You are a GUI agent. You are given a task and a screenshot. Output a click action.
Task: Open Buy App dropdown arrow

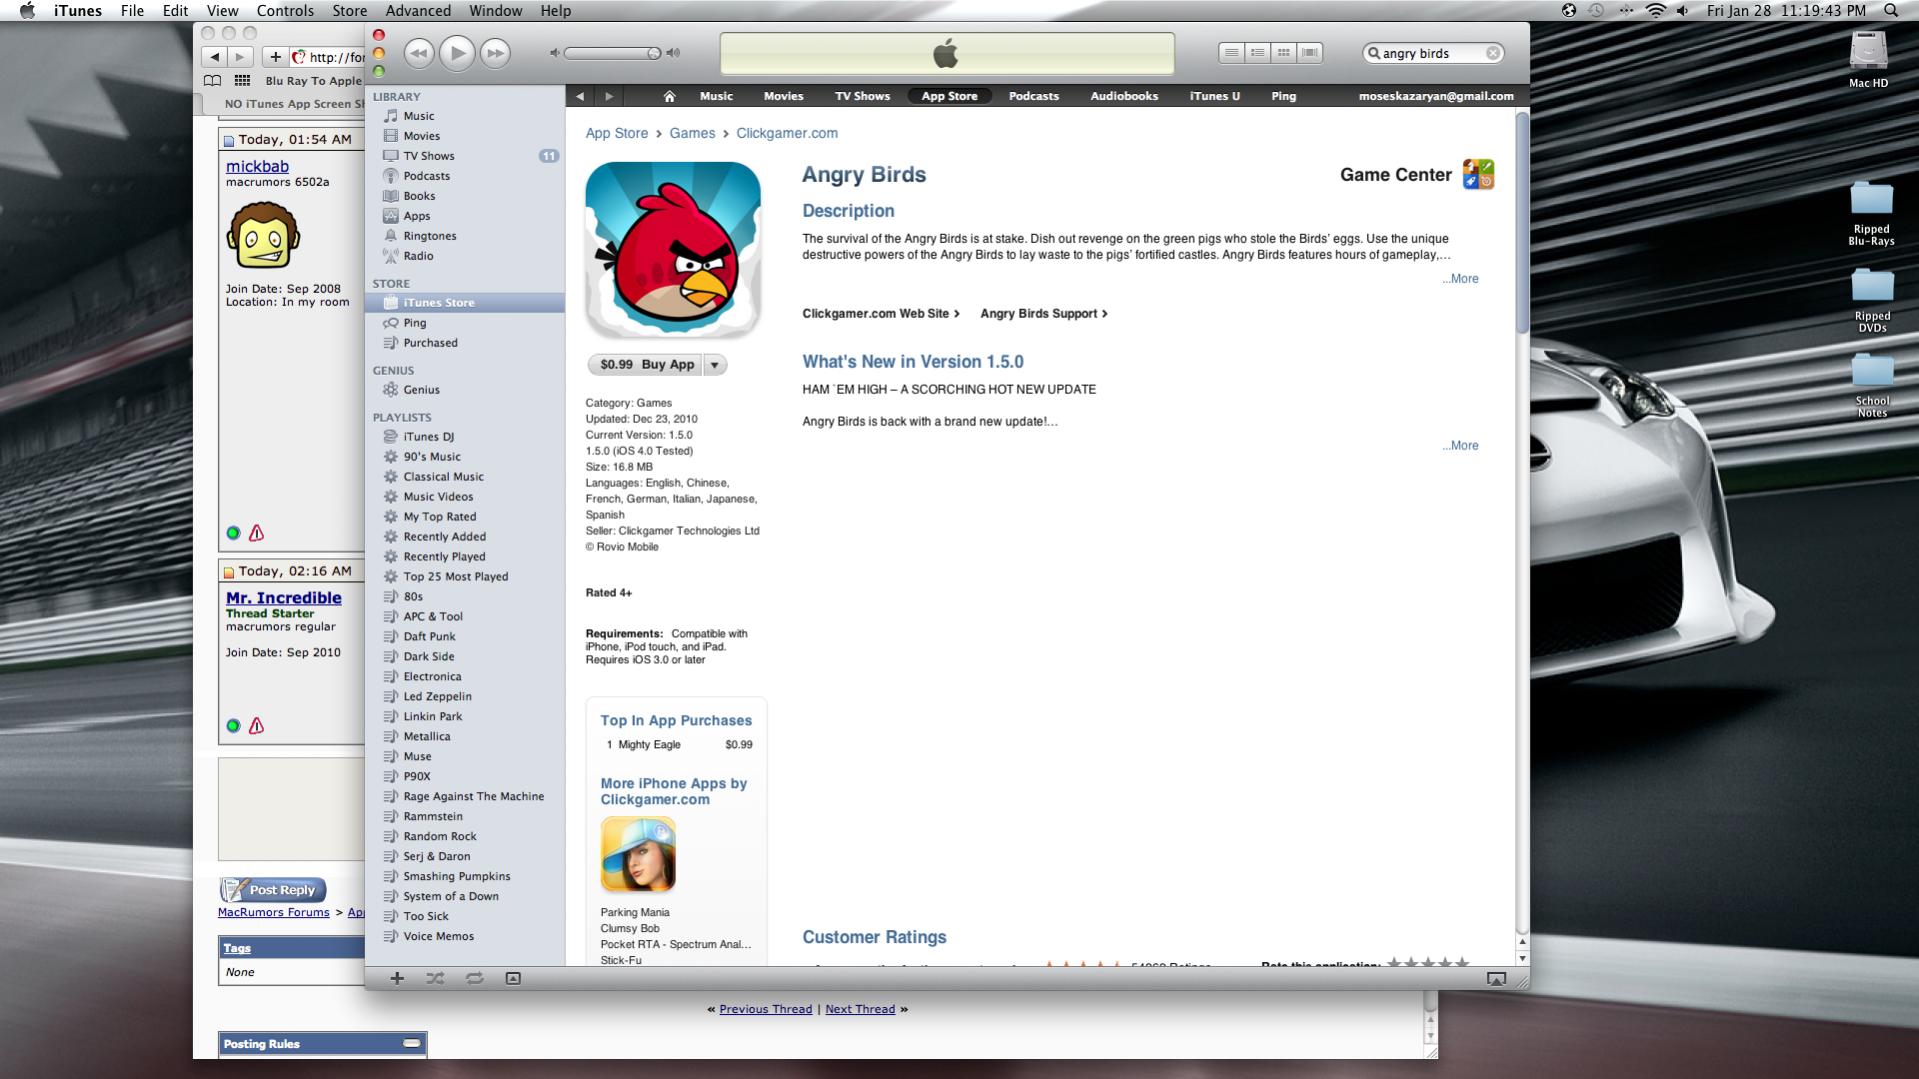(715, 365)
